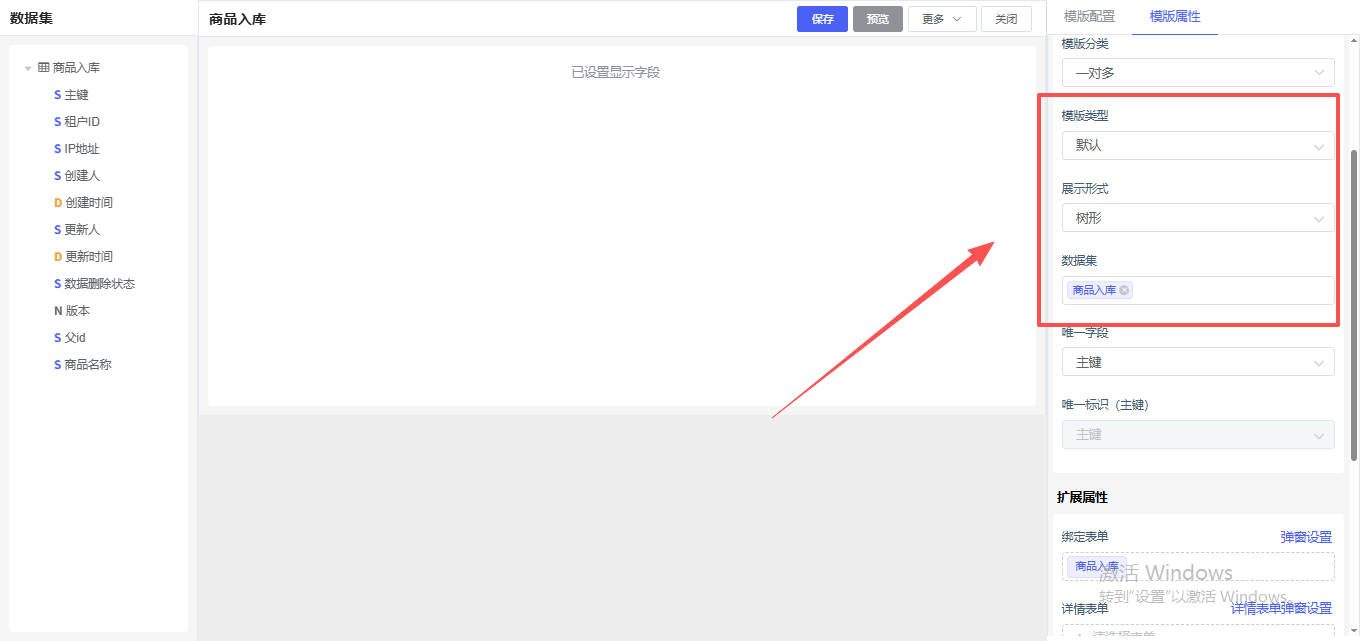
Task: Select the 数据删除状态 field
Action: tap(99, 284)
